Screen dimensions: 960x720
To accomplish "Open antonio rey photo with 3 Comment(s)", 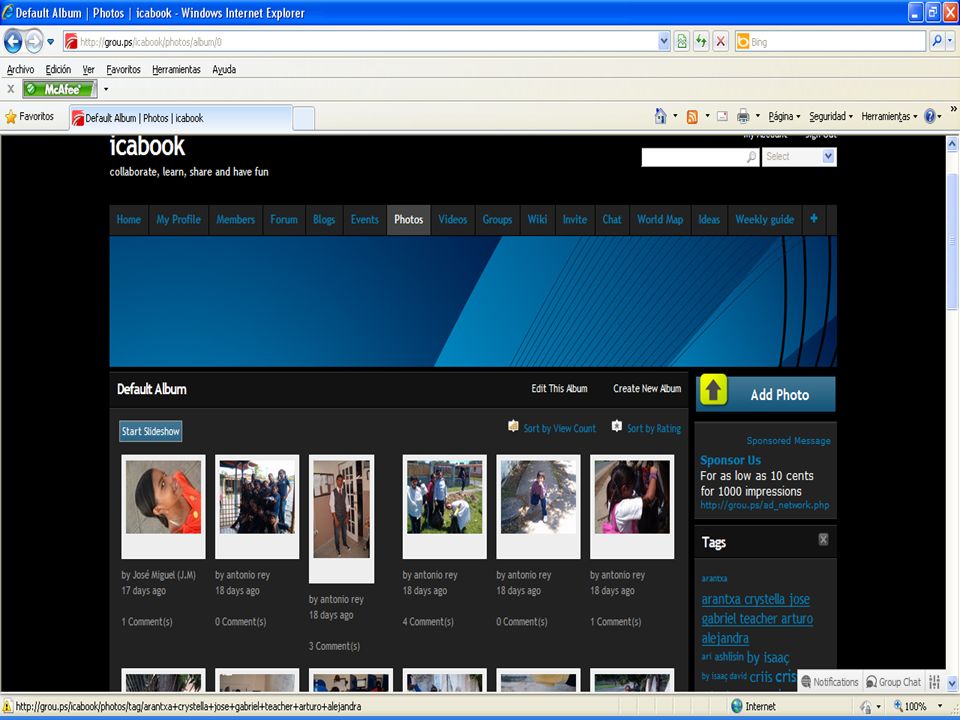I will coord(341,518).
